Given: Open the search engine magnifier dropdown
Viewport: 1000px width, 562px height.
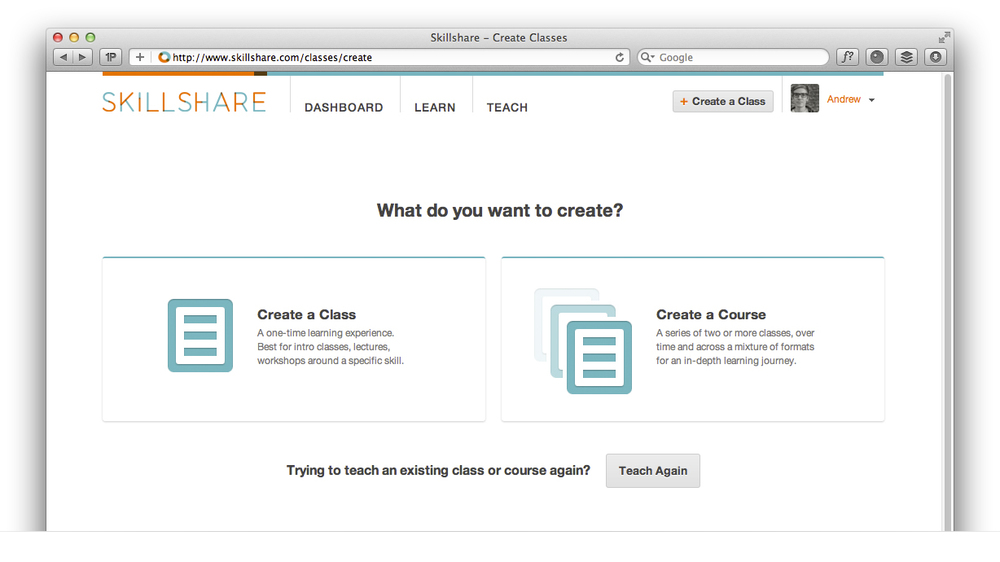Looking at the screenshot, I should pos(648,58).
